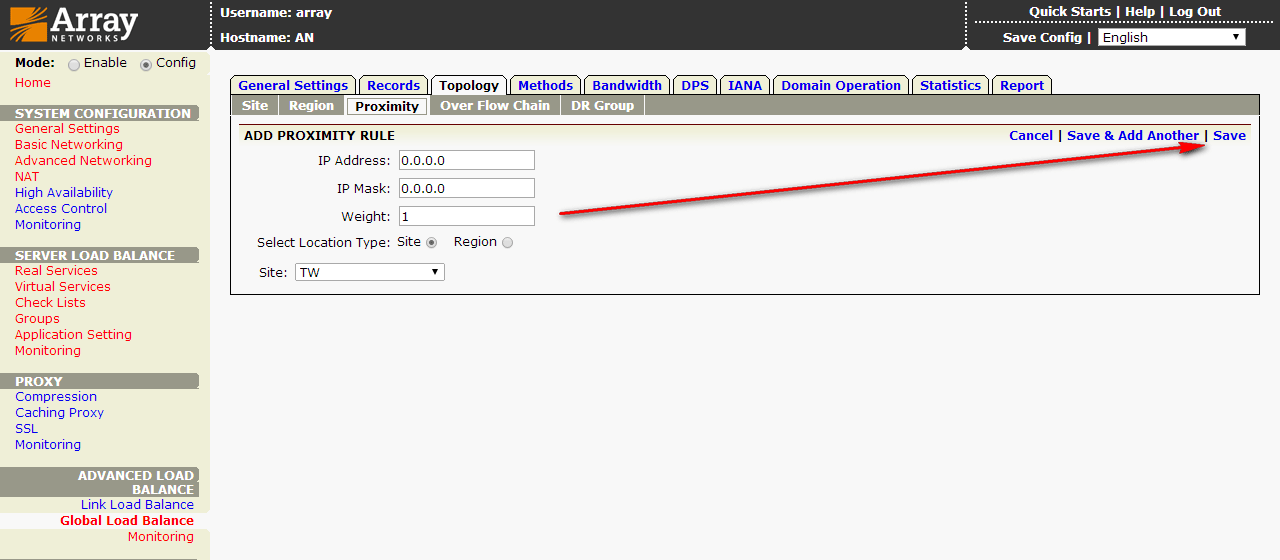Open the Statistics tab
This screenshot has height=560, width=1280.
[x=950, y=85]
